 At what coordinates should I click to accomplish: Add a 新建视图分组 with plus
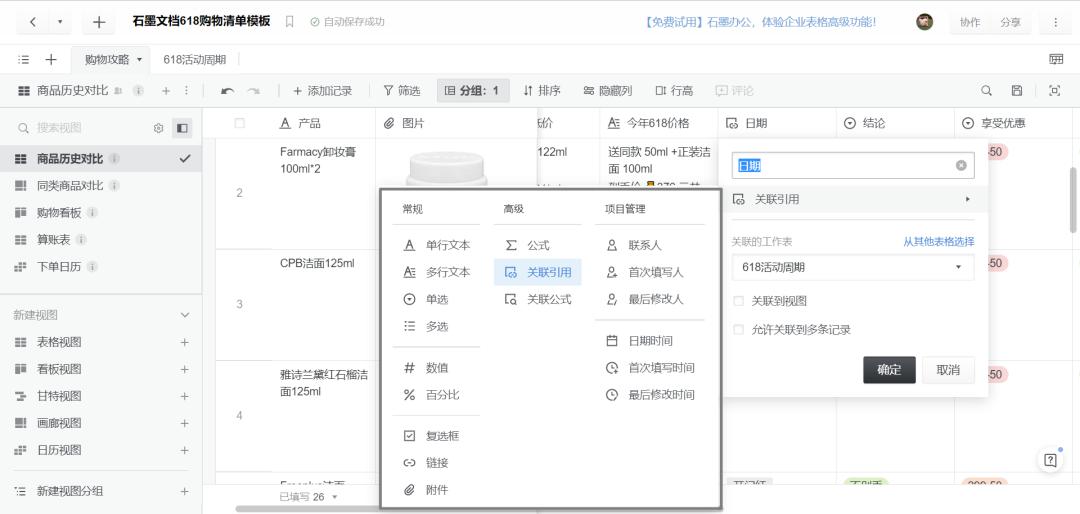(185, 491)
